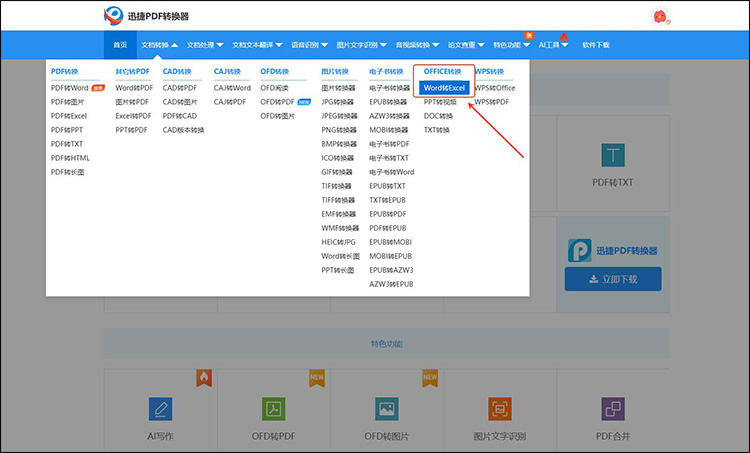
Task: Click the 图片文字识别 scan icon
Action: (500, 408)
